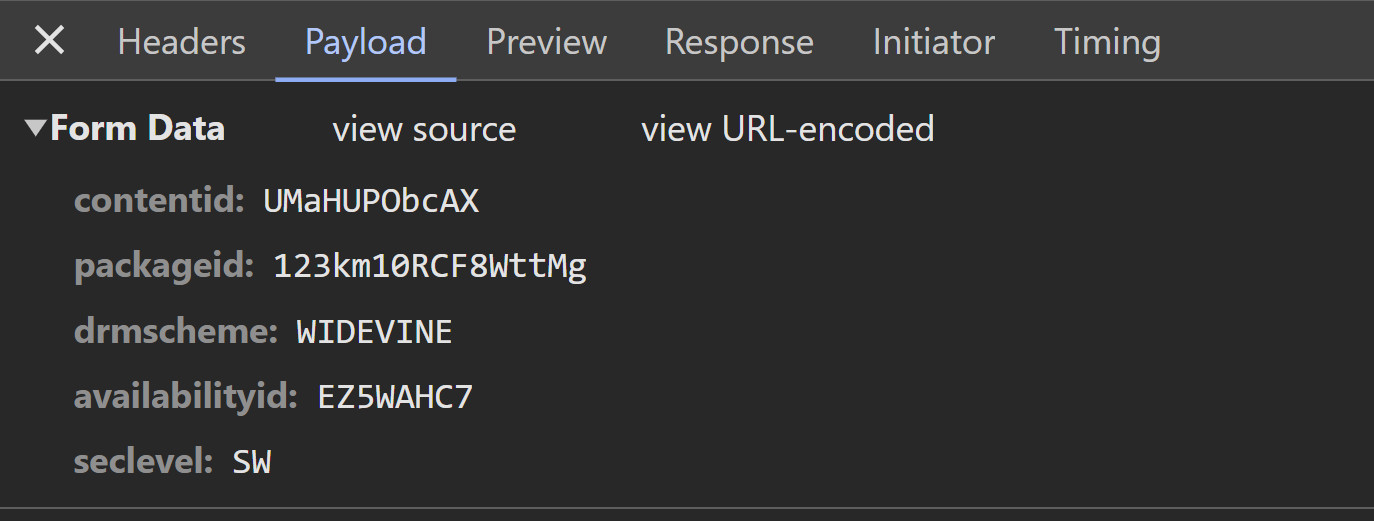Open the Preview tab
The image size is (1374, 521).
click(546, 42)
